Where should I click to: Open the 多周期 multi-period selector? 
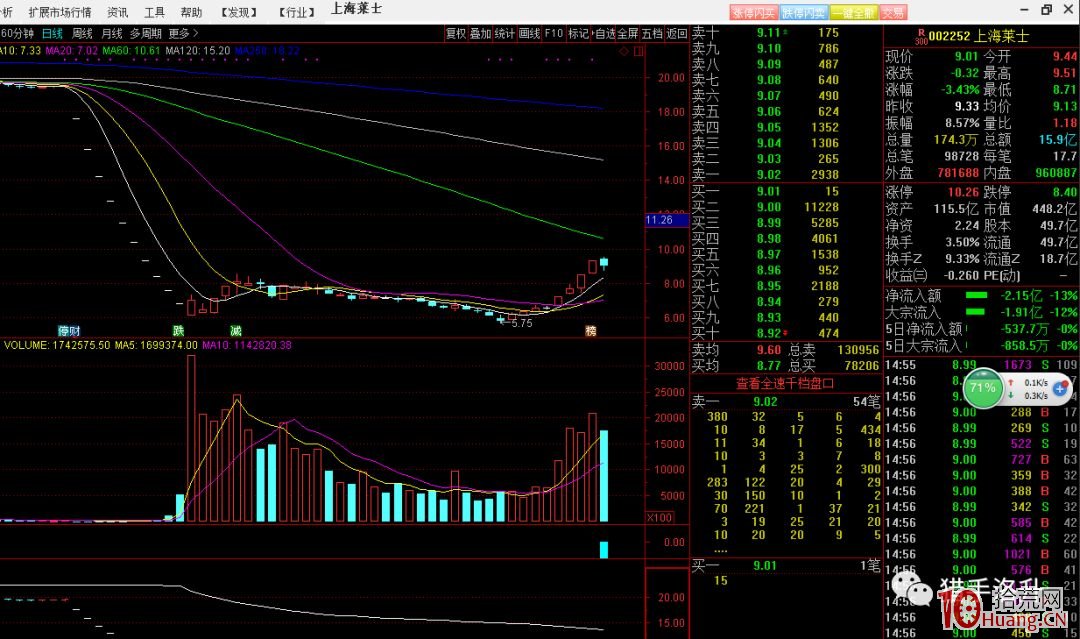(146, 33)
